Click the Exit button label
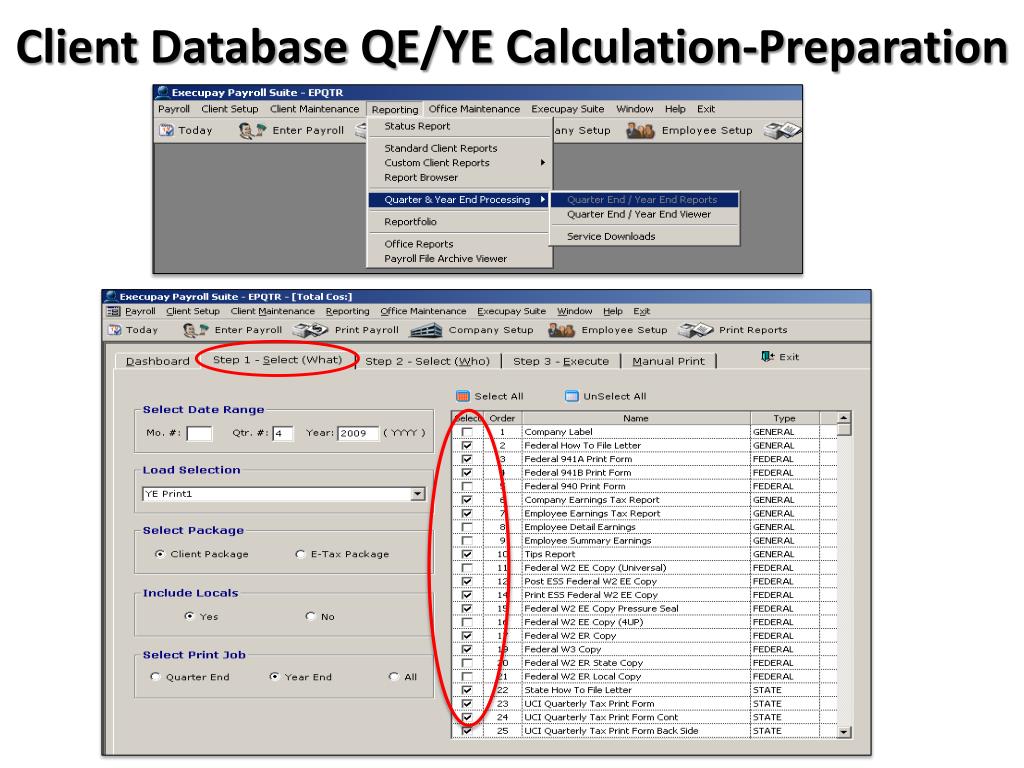 [x=789, y=357]
